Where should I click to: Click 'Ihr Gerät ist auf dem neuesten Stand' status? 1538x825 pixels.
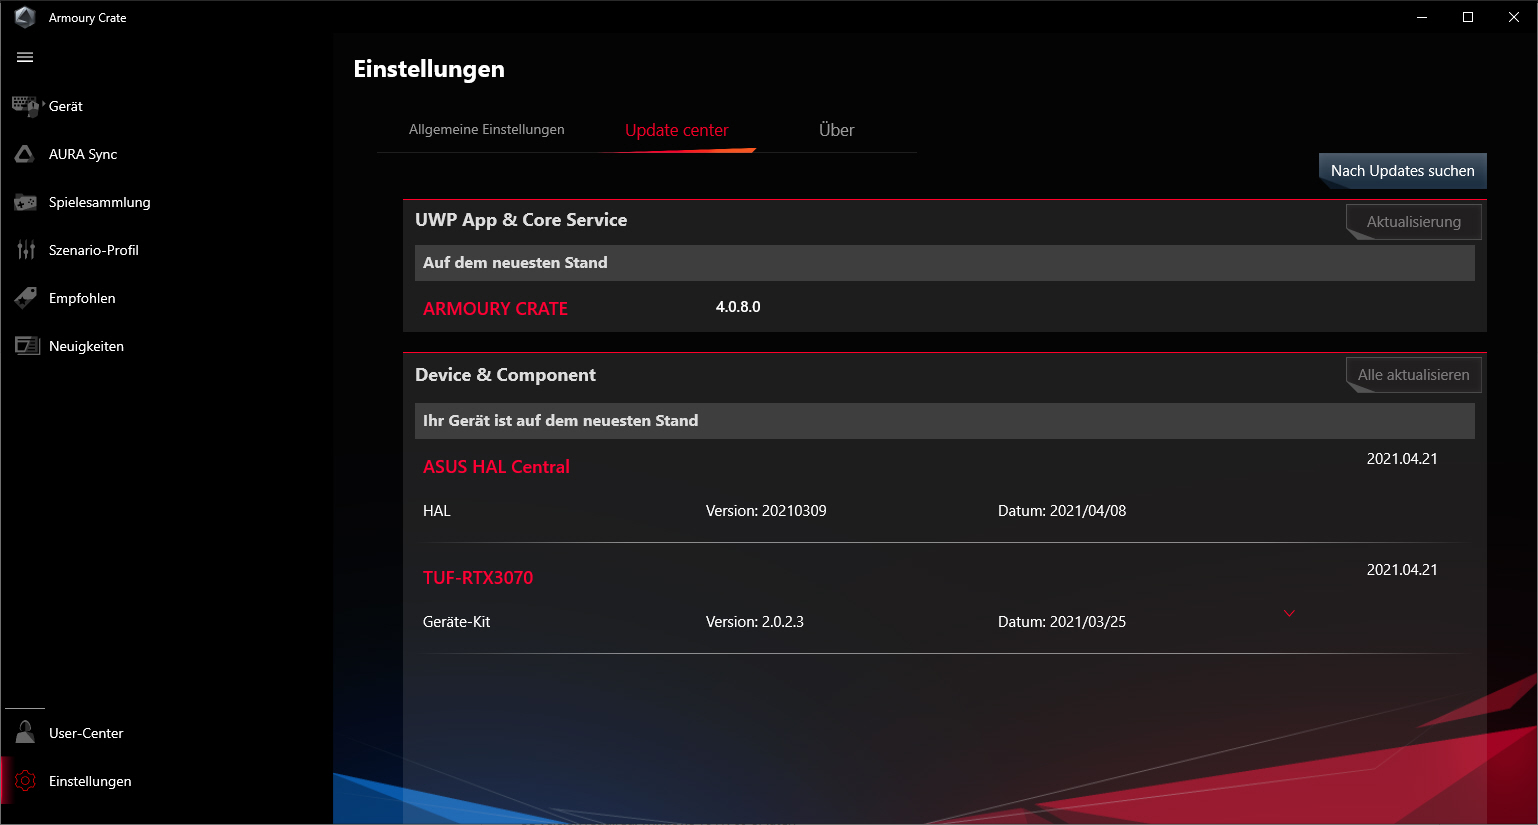click(x=944, y=421)
